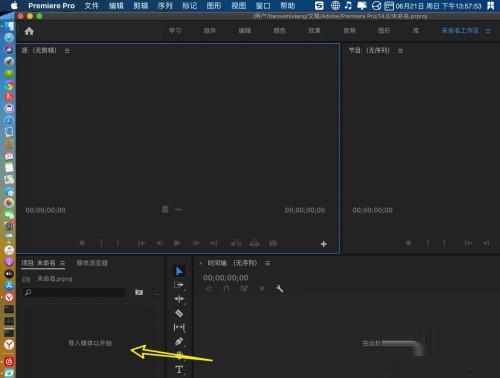
Task: Select the Razor tool
Action: click(x=179, y=313)
